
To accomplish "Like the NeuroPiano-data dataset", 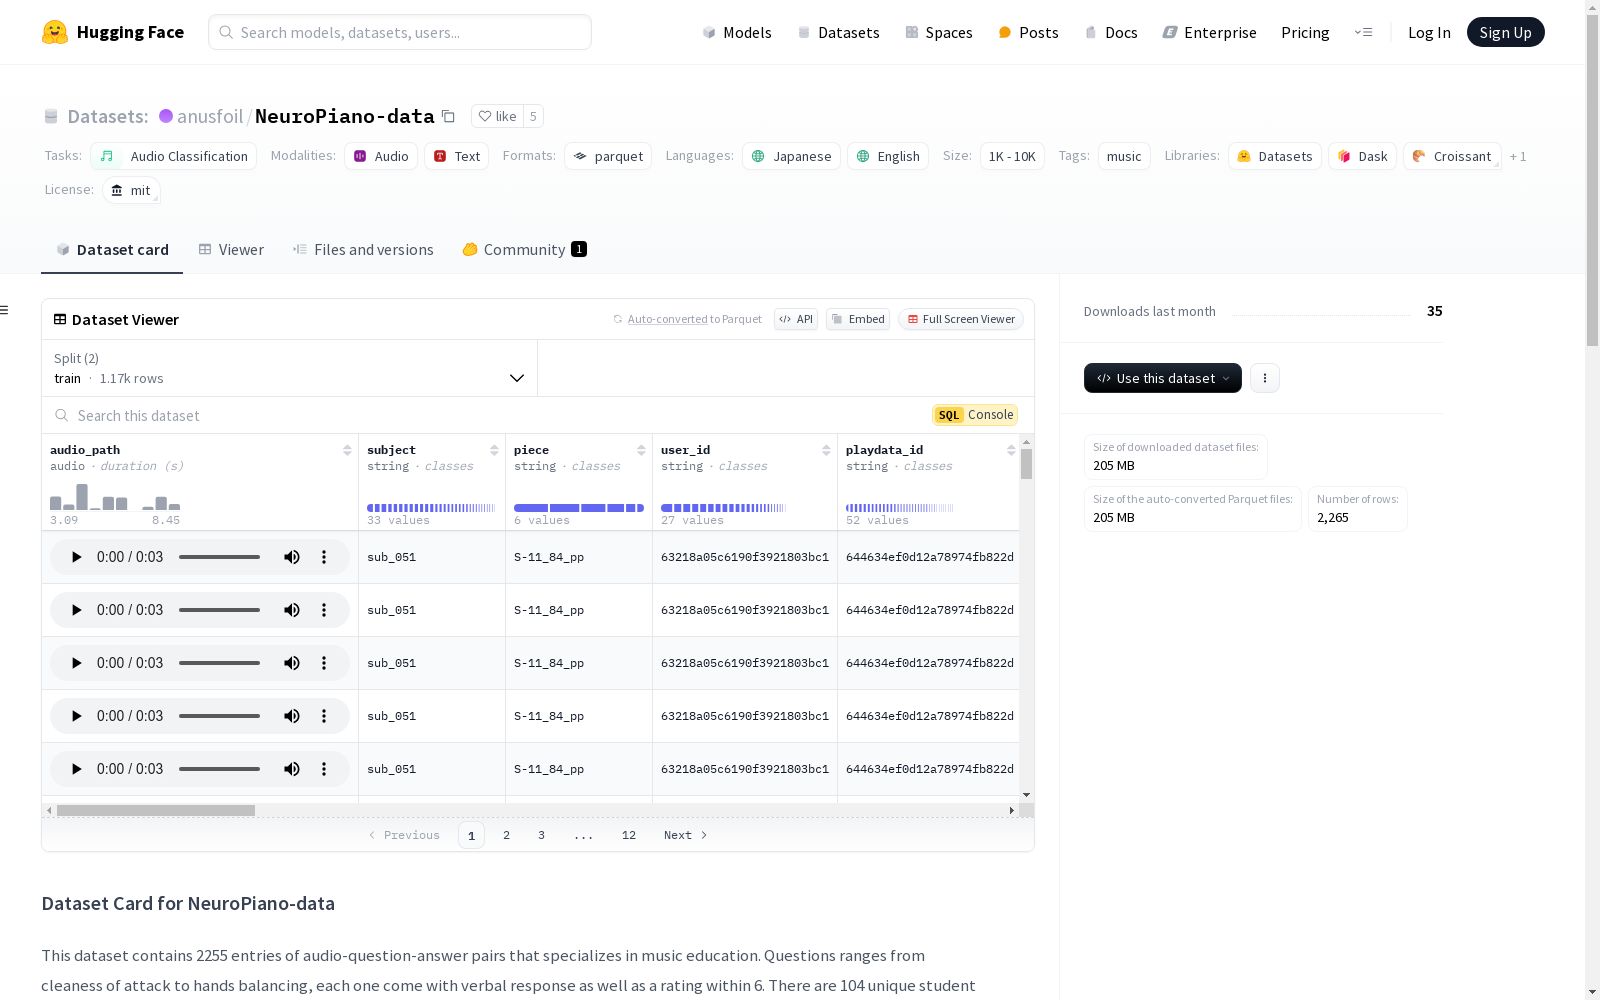I will (497, 116).
